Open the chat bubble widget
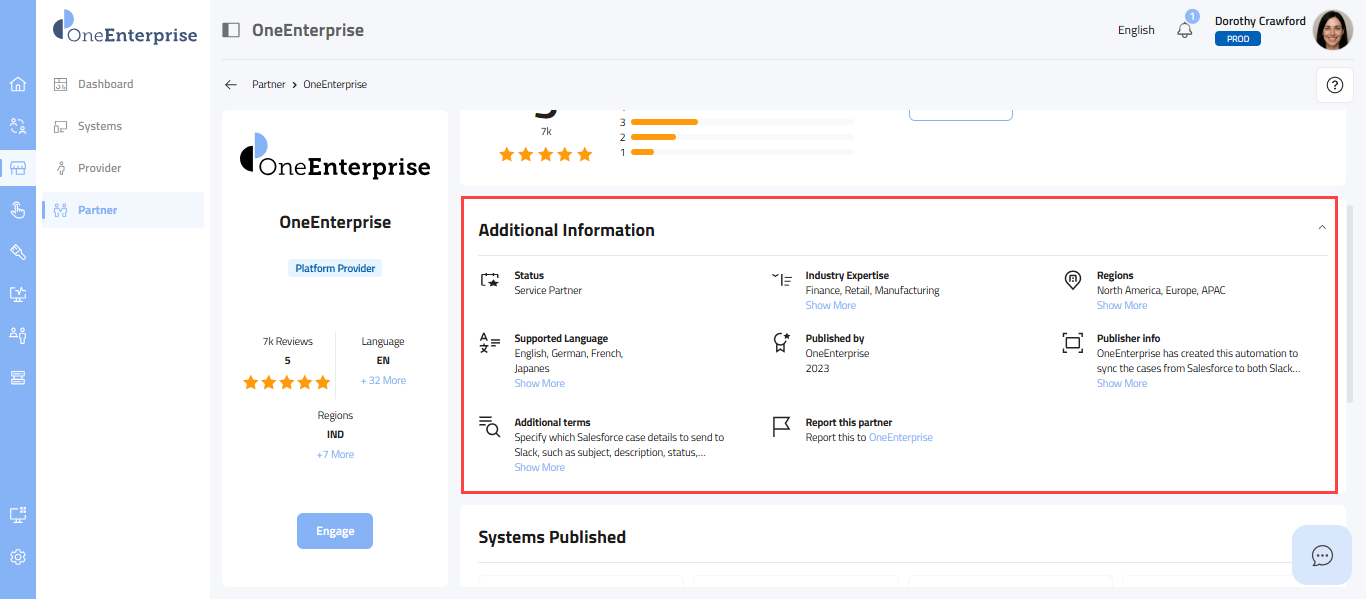This screenshot has width=1366, height=599. pos(1322,555)
